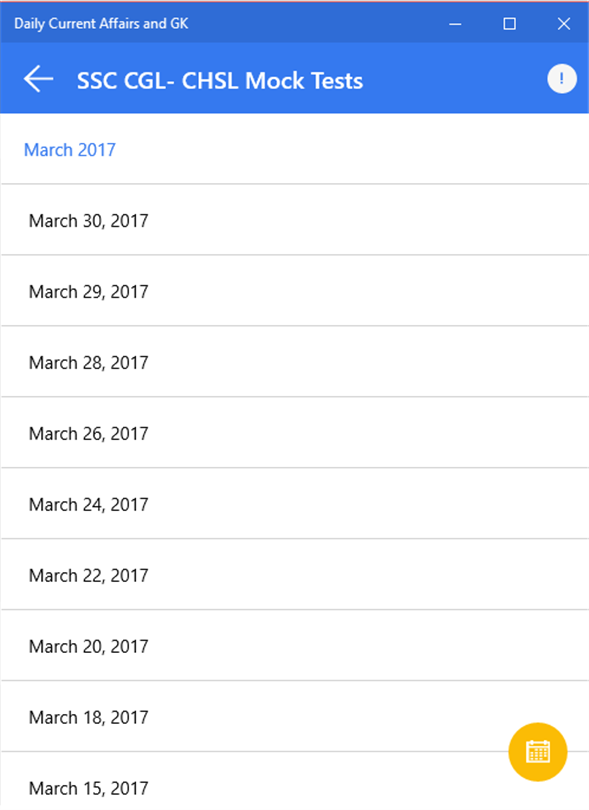Close the Daily Current Affairs window
The width and height of the screenshot is (589, 810).
564,24
